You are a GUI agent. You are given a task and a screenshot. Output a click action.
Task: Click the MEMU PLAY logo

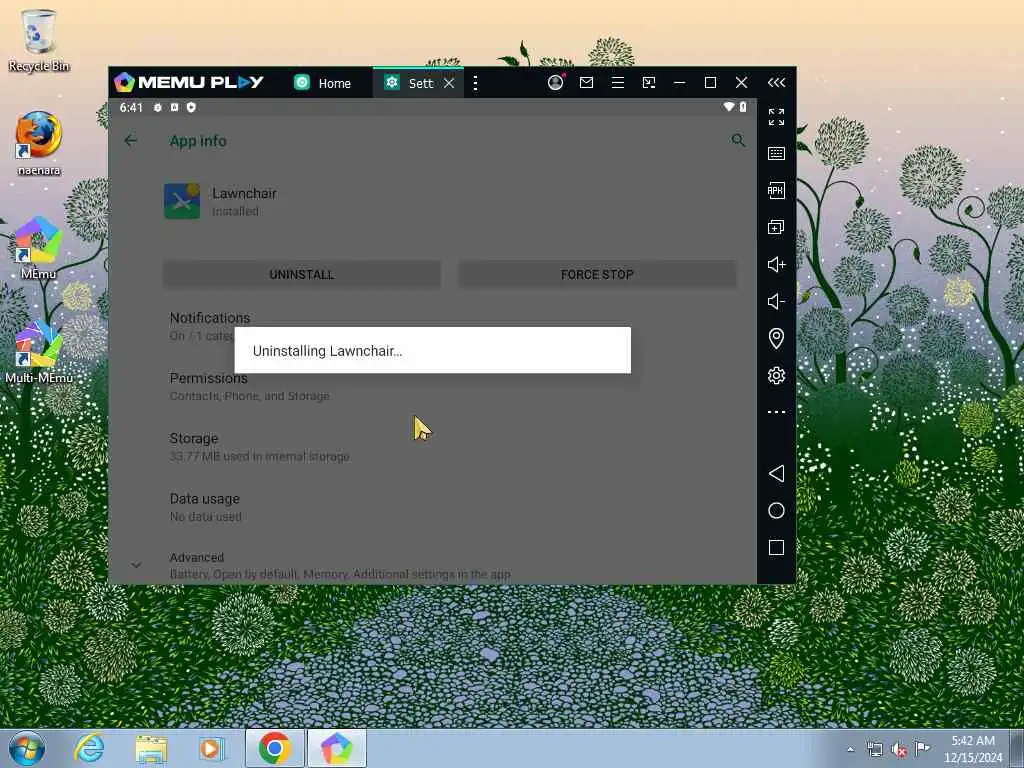189,82
